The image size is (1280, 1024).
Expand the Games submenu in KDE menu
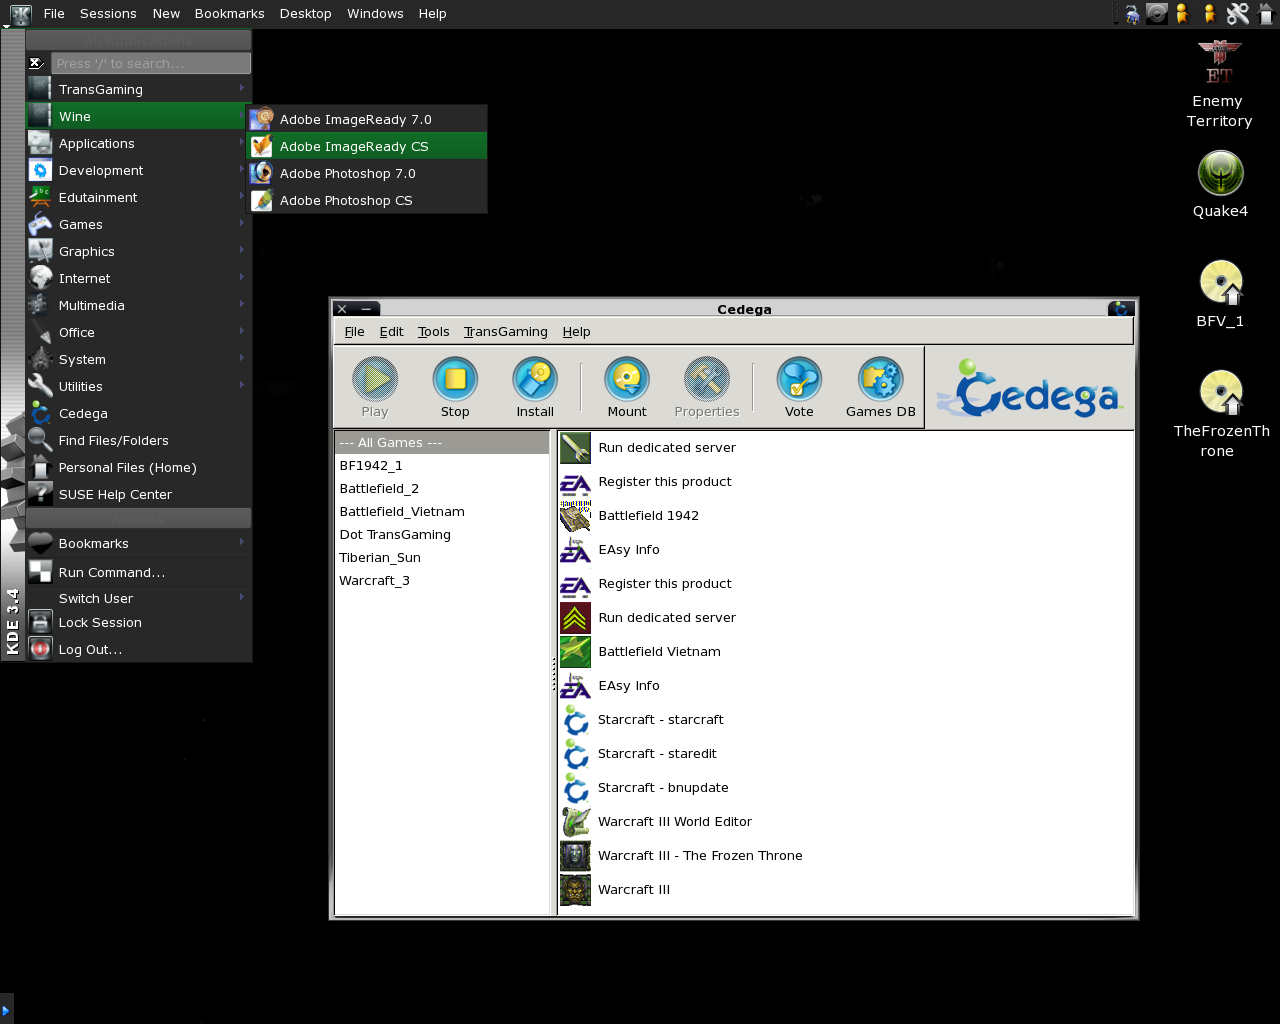pyautogui.click(x=138, y=224)
